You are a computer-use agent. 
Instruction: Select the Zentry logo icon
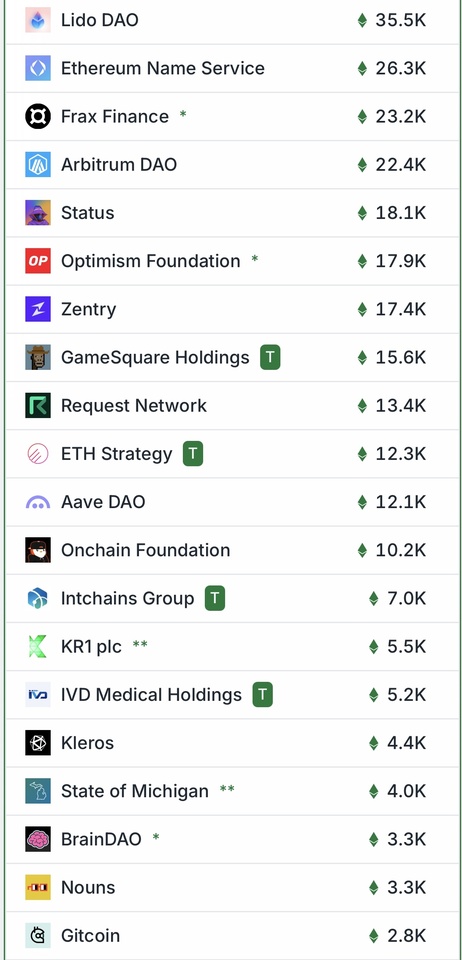coord(38,309)
